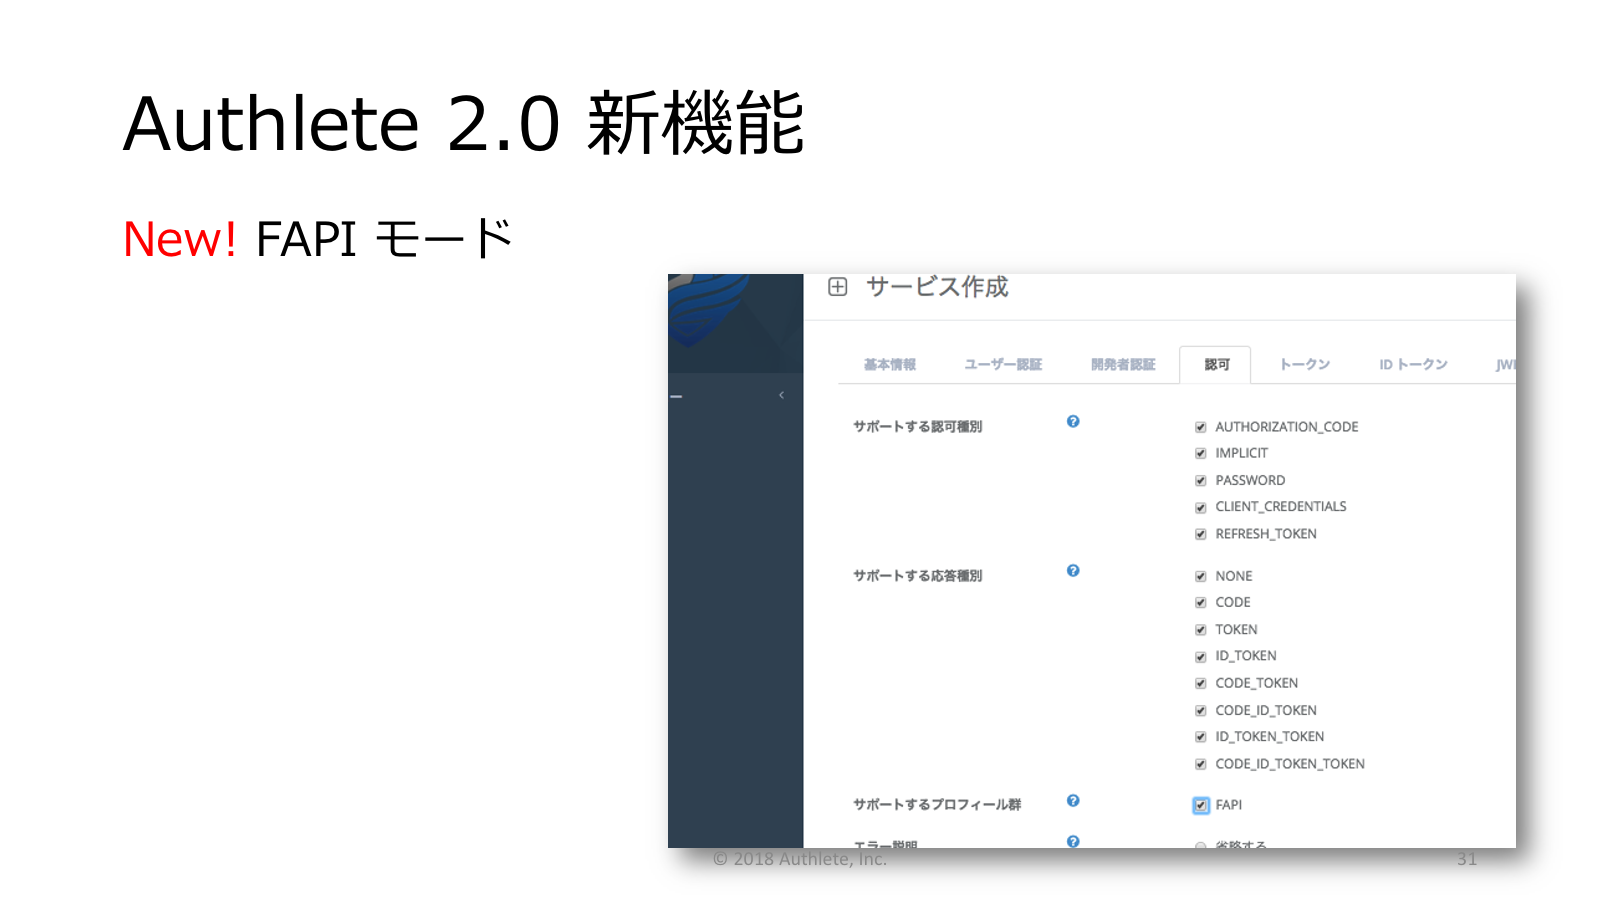Image resolution: width=1600 pixels, height=900 pixels.
Task: Toggle the CODE_TOKEN checkbox
Action: click(1201, 684)
